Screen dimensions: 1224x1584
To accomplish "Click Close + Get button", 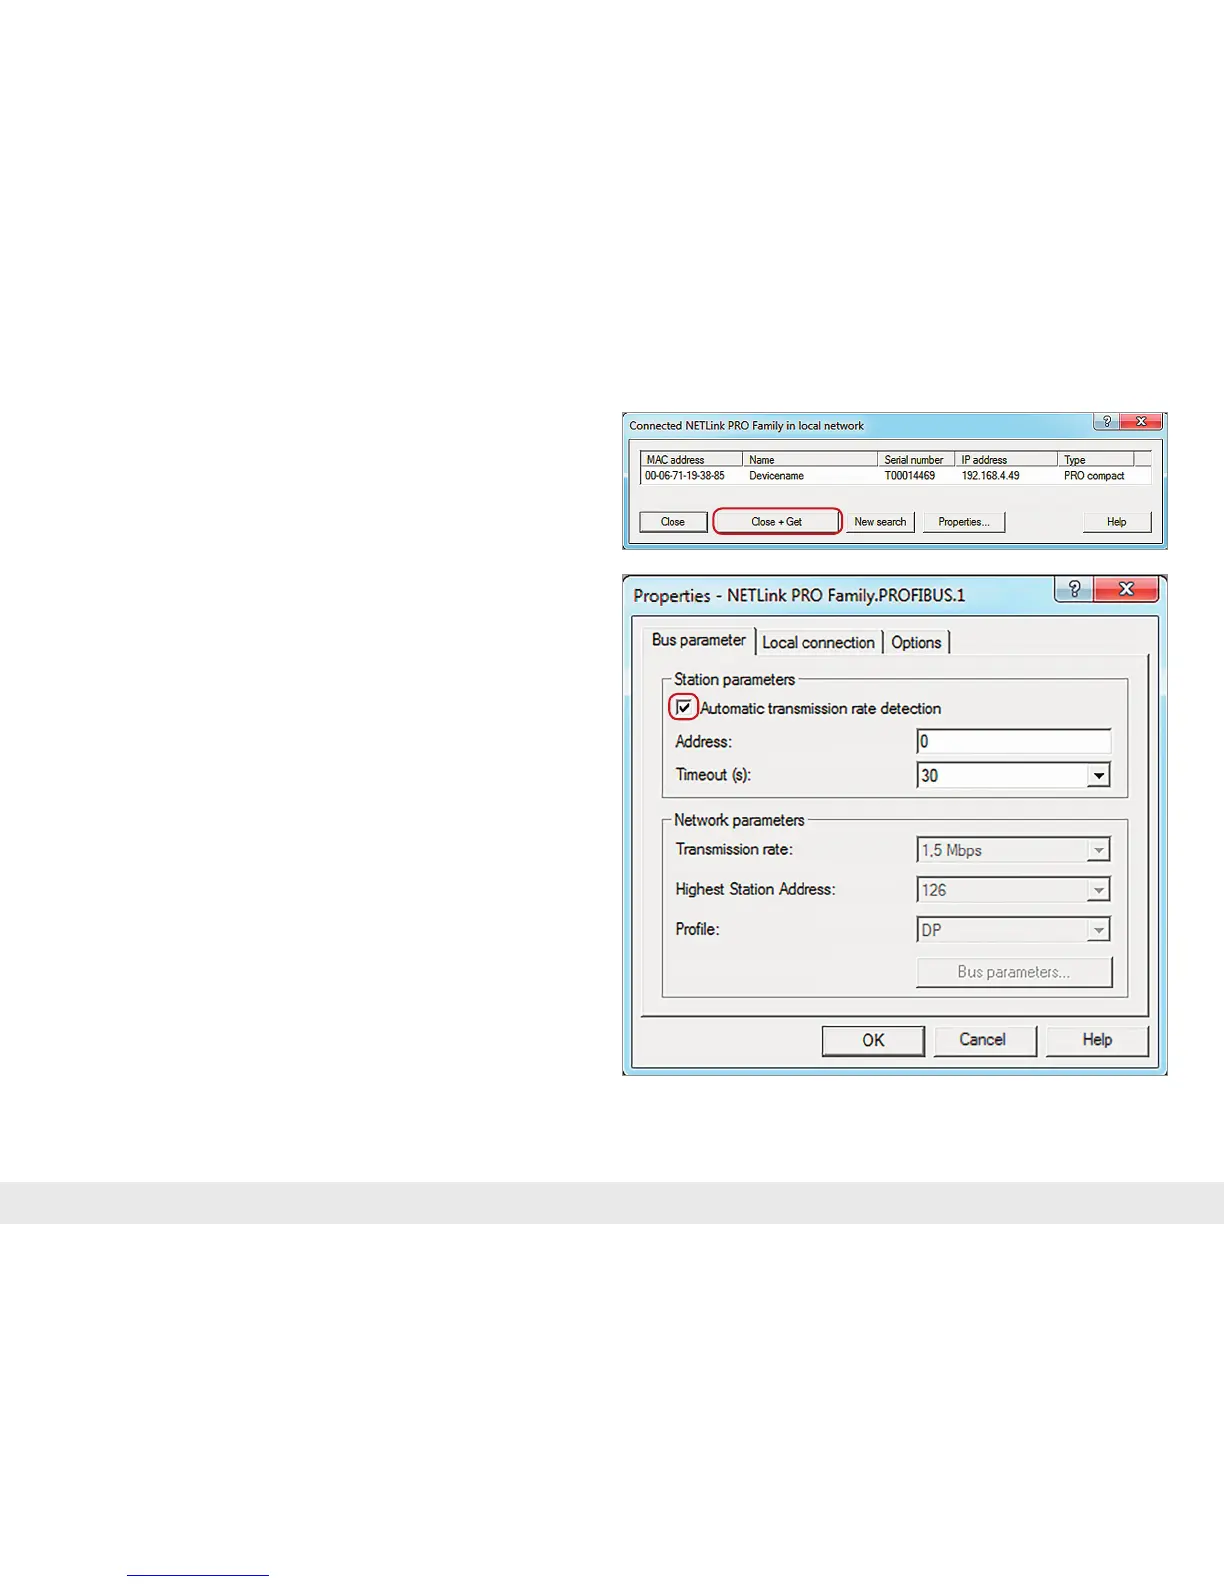I will (777, 522).
